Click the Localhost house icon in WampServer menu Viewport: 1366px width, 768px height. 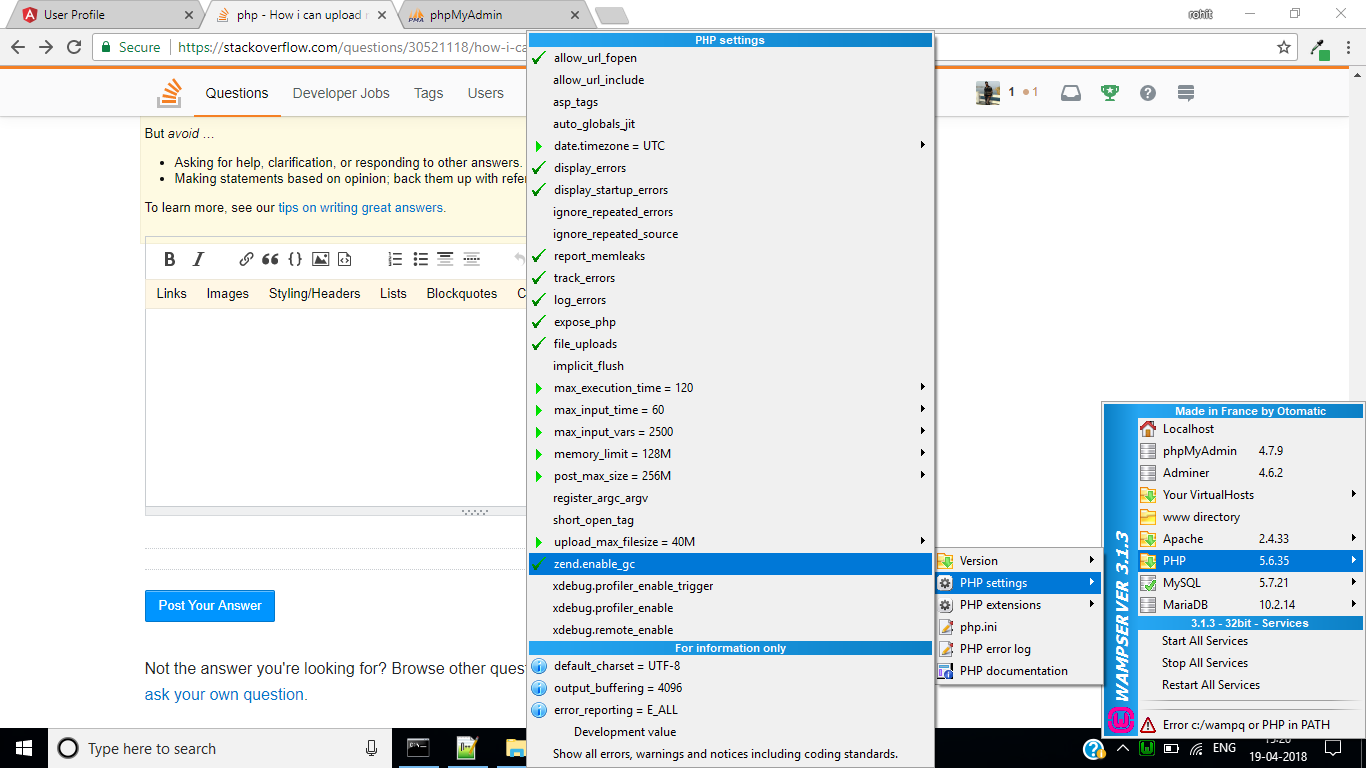pyautogui.click(x=1148, y=429)
